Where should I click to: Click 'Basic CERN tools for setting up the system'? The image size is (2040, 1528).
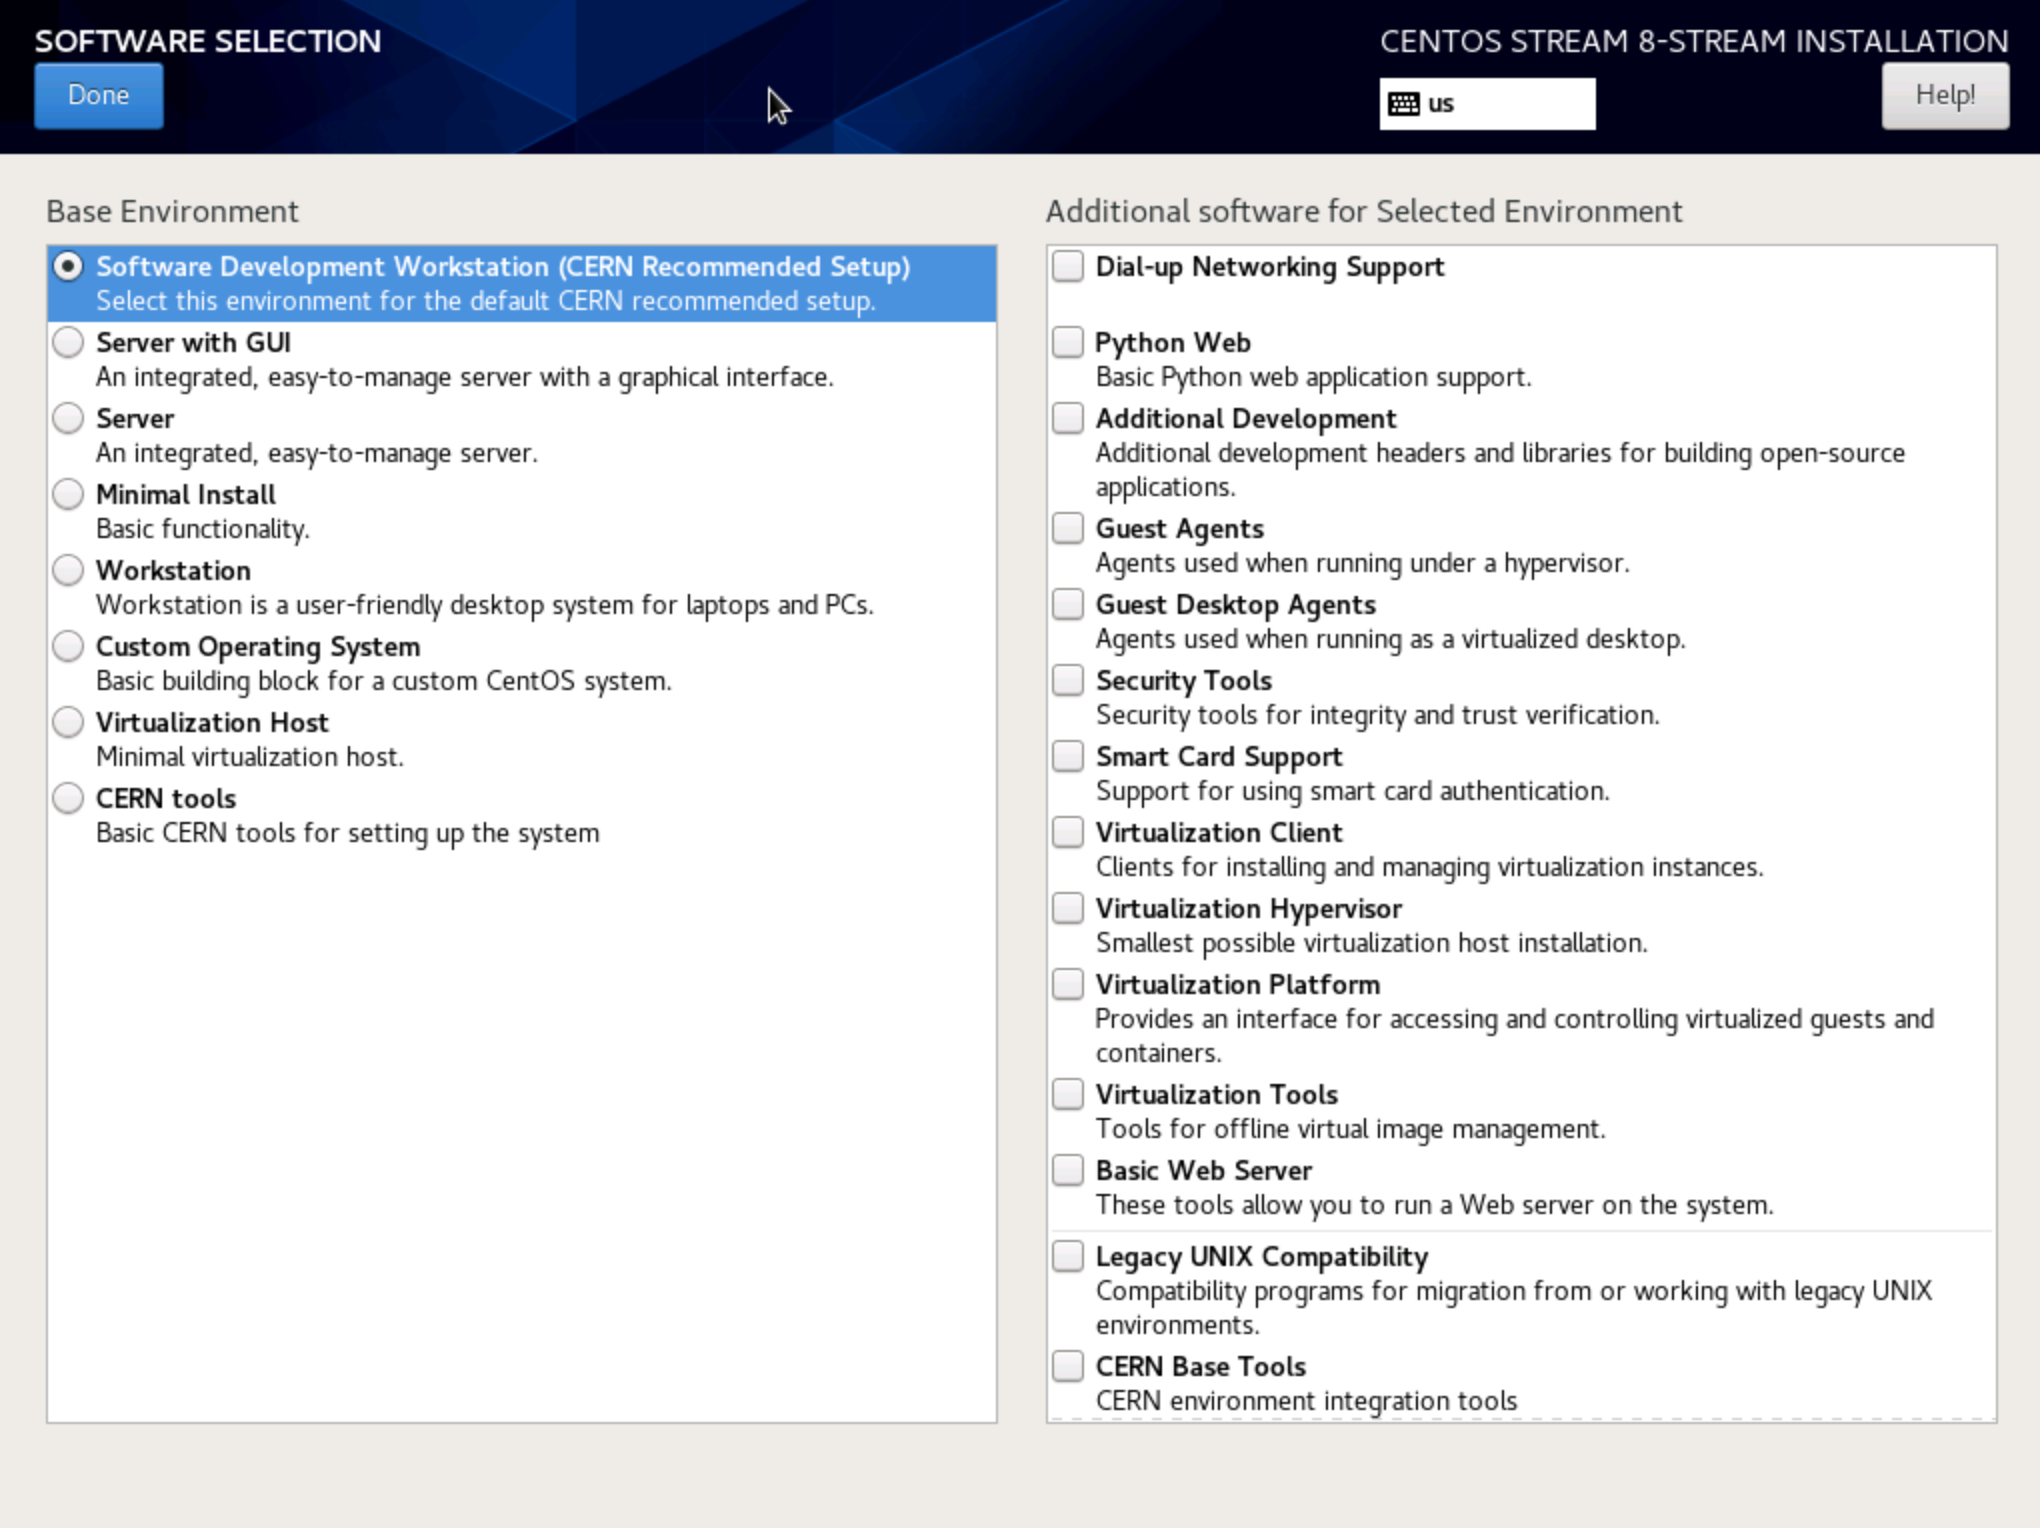coord(348,834)
